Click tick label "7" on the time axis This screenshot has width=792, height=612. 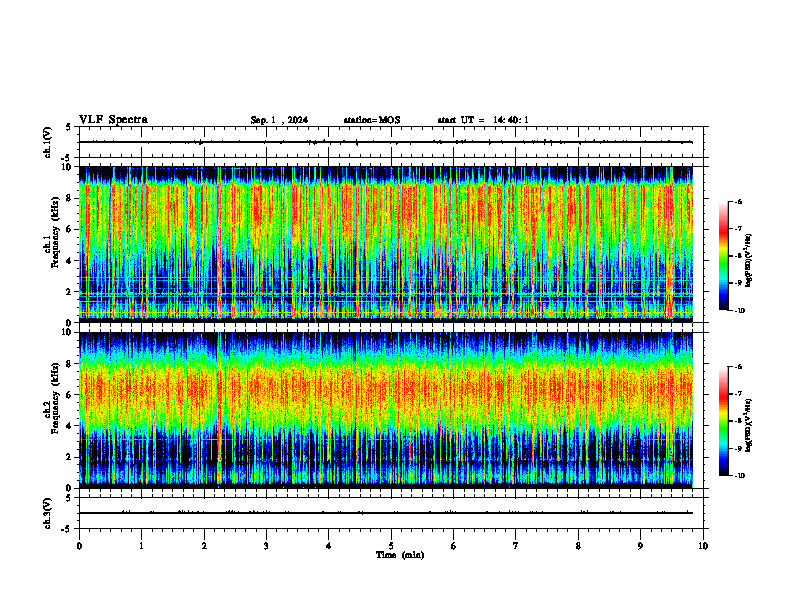[x=516, y=546]
